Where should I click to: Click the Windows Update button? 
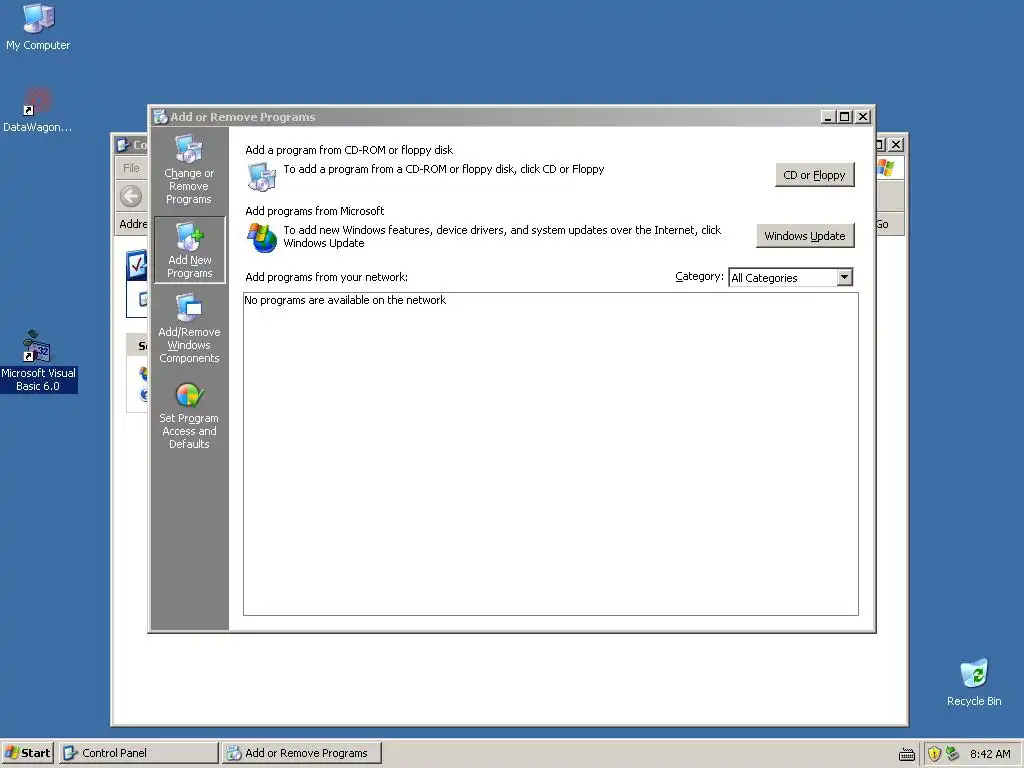coord(805,236)
